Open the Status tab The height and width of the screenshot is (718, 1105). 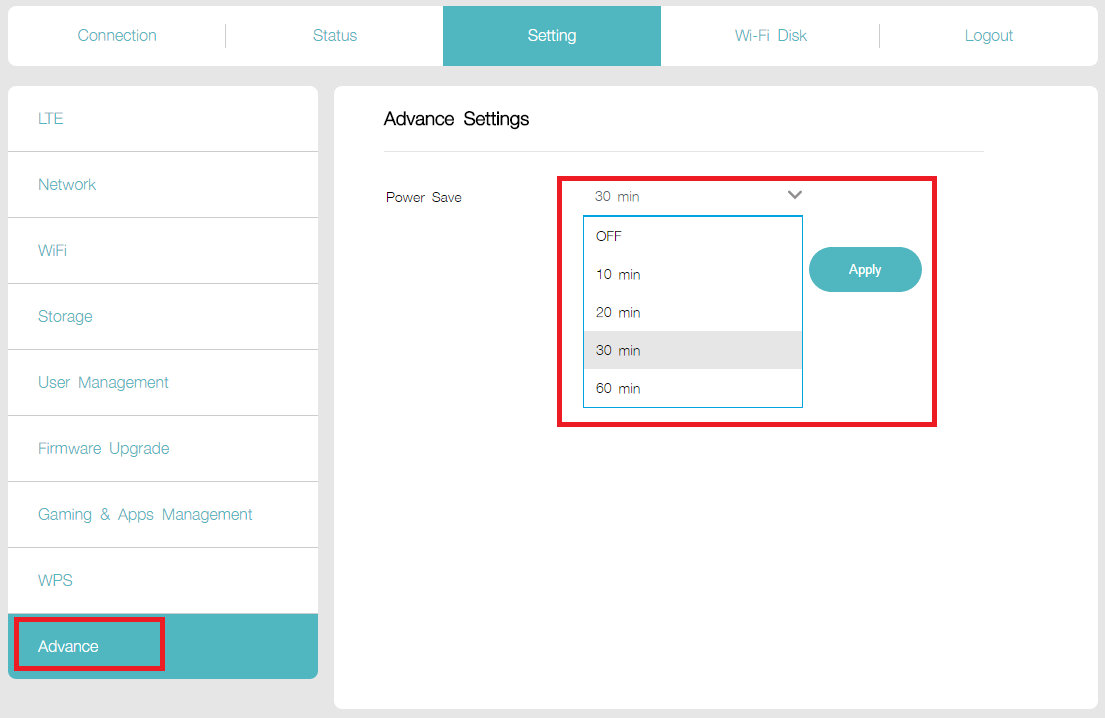(334, 35)
